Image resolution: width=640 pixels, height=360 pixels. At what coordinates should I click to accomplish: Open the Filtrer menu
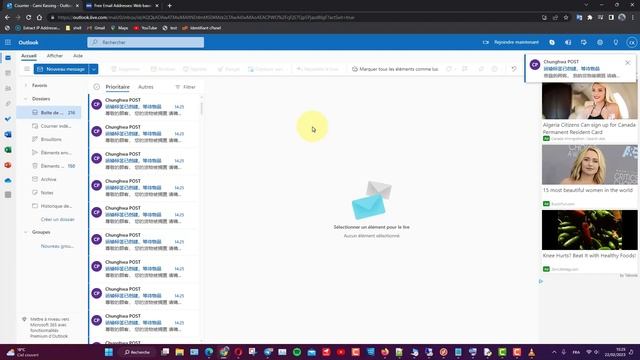[x=185, y=87]
